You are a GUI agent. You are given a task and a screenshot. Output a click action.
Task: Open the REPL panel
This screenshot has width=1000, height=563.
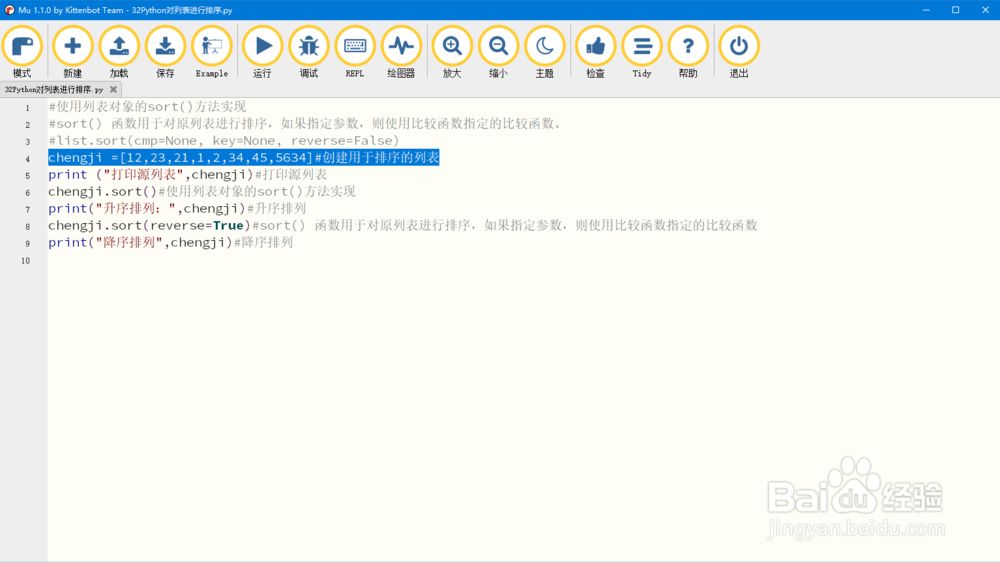pyautogui.click(x=355, y=52)
